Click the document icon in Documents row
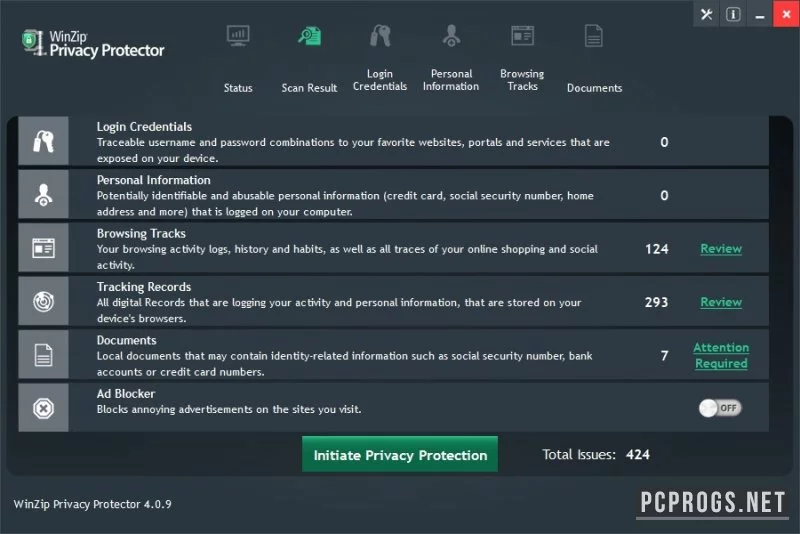The height and width of the screenshot is (534, 800). tap(43, 354)
